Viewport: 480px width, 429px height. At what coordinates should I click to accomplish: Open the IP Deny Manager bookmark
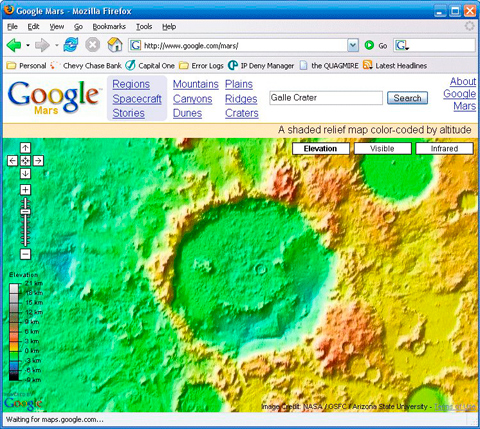(261, 66)
